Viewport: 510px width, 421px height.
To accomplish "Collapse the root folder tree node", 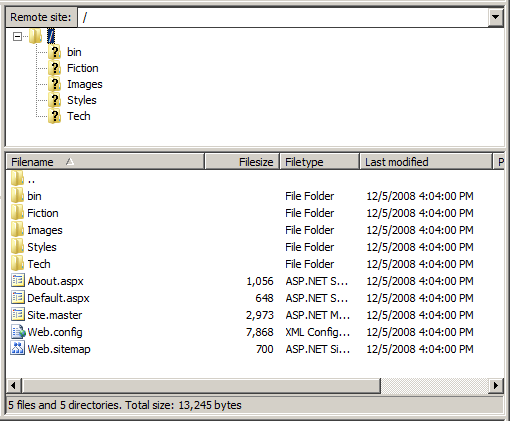I will (x=17, y=36).
